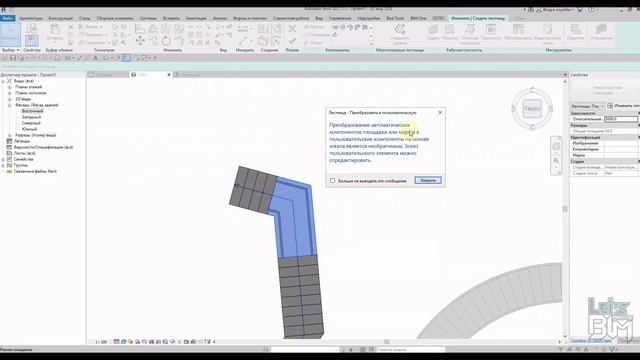Click the Относительная высота value field
The width and height of the screenshot is (640, 360).
click(x=621, y=119)
